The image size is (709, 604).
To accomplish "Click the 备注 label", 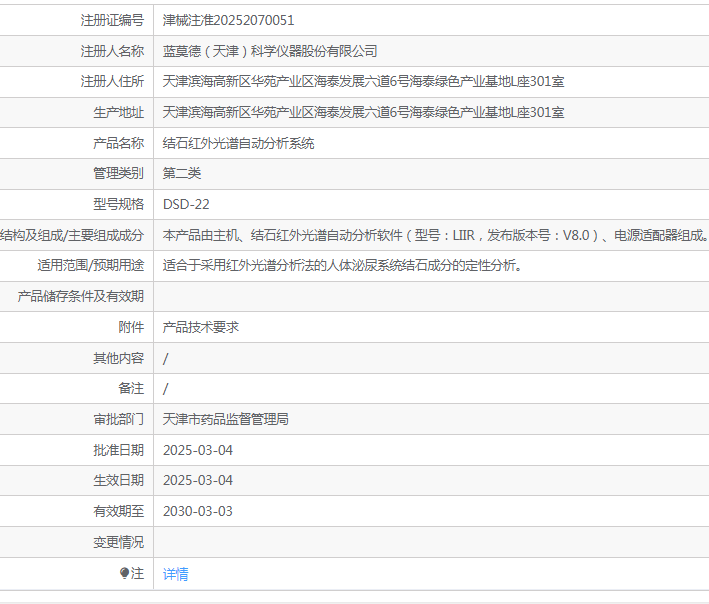I will (x=131, y=388).
